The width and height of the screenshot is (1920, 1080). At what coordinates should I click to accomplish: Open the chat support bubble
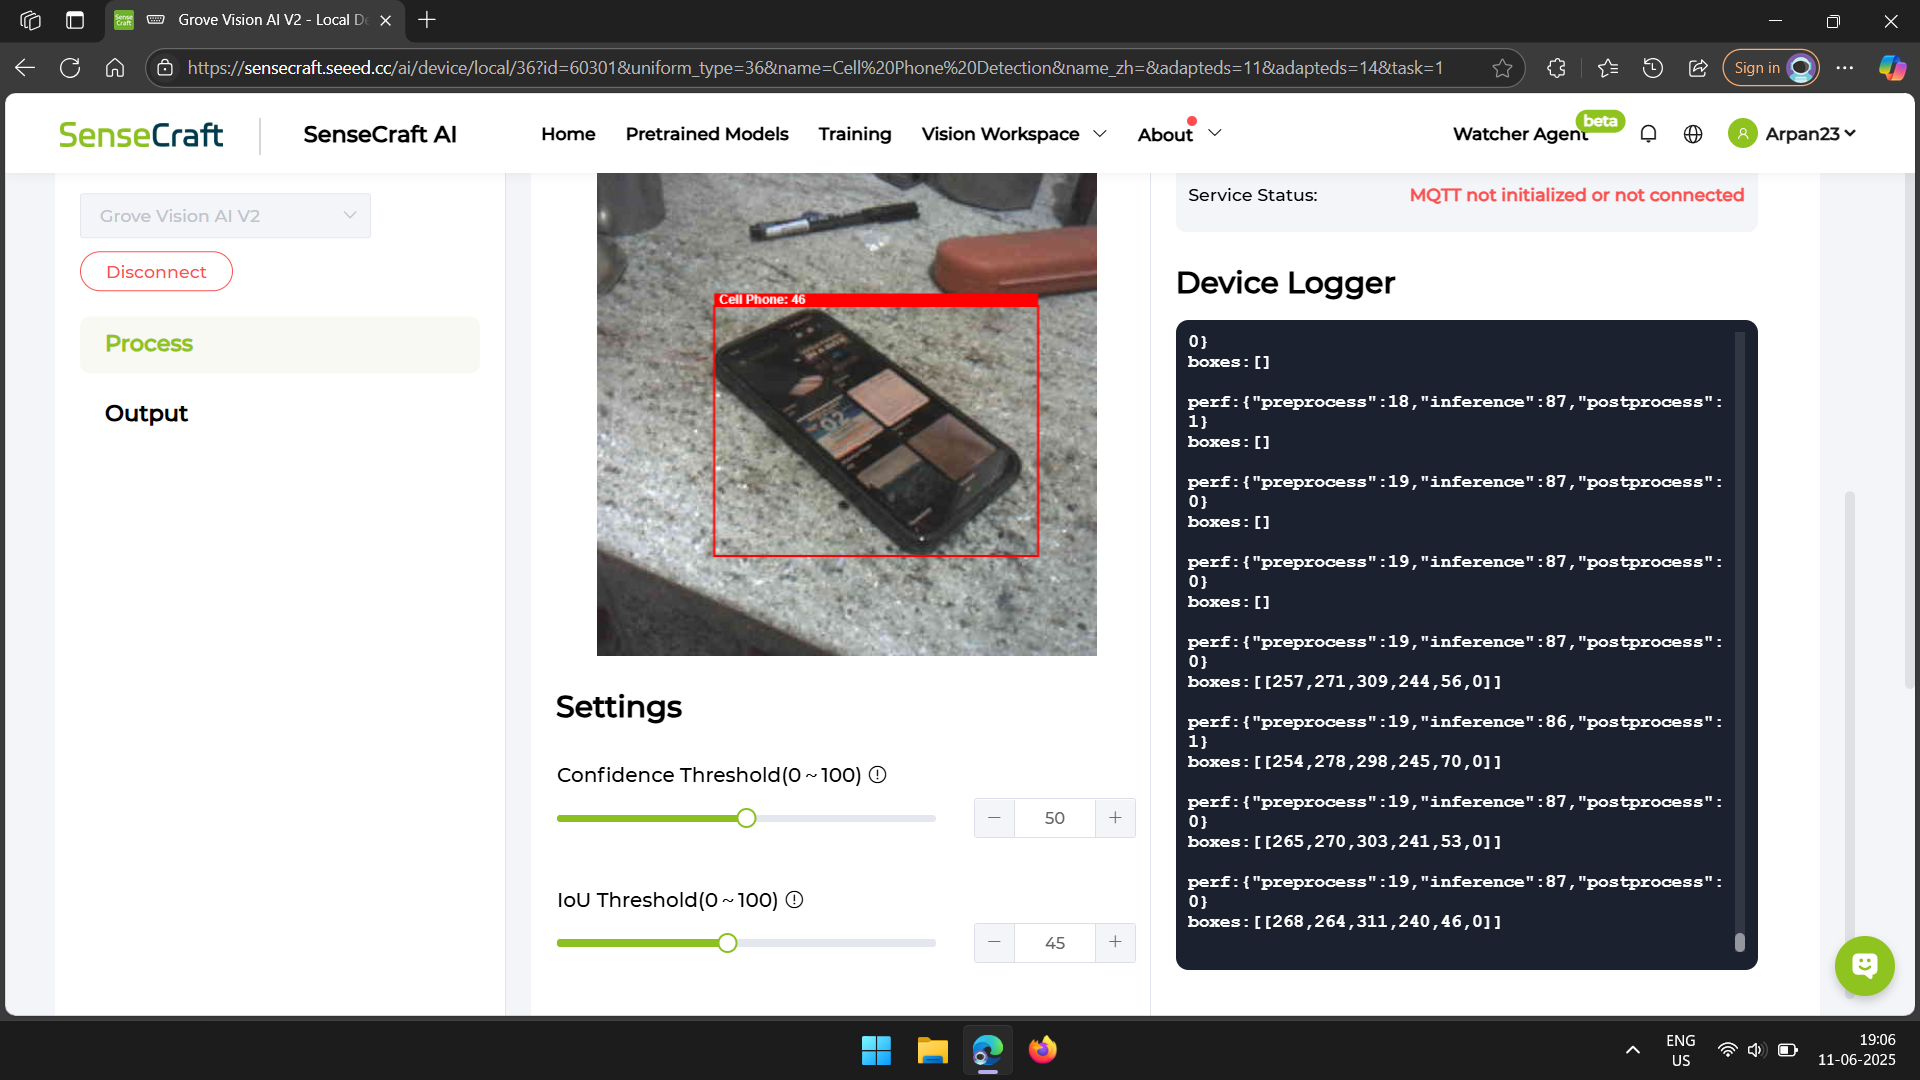pyautogui.click(x=1864, y=965)
